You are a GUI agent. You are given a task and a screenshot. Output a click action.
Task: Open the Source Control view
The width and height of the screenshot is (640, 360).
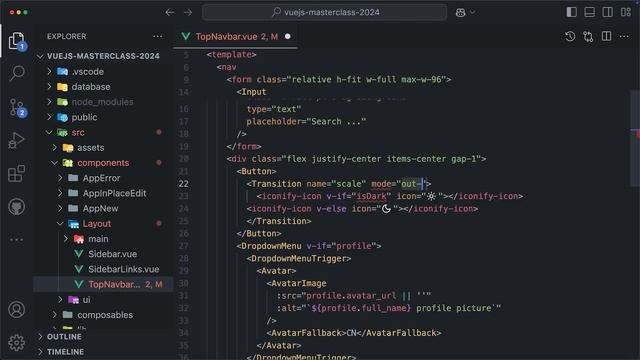tap(16, 107)
